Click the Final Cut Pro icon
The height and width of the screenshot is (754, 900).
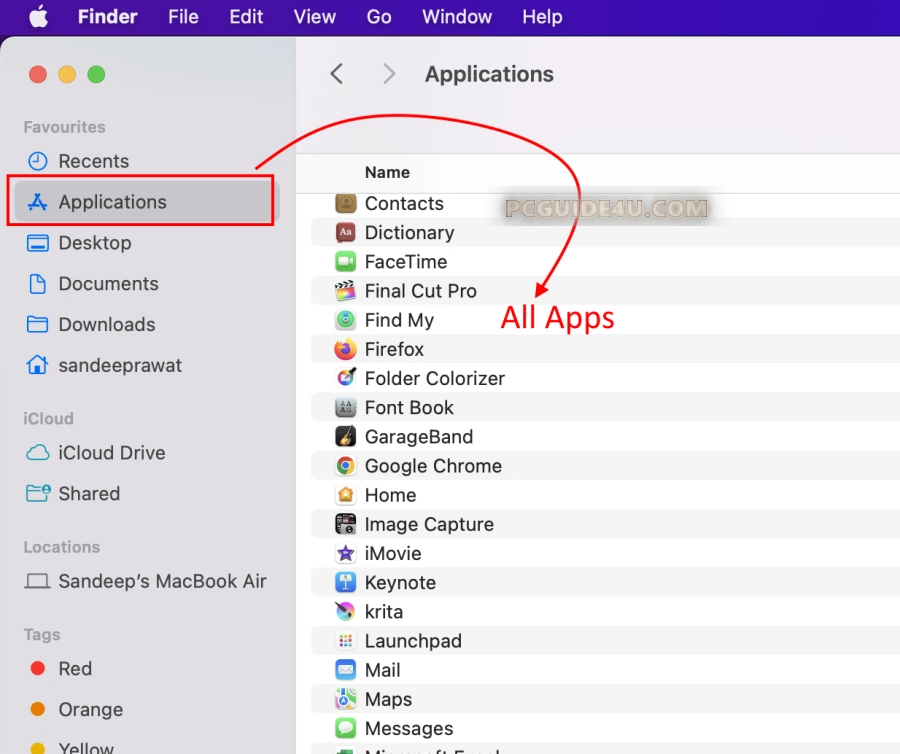click(x=346, y=291)
